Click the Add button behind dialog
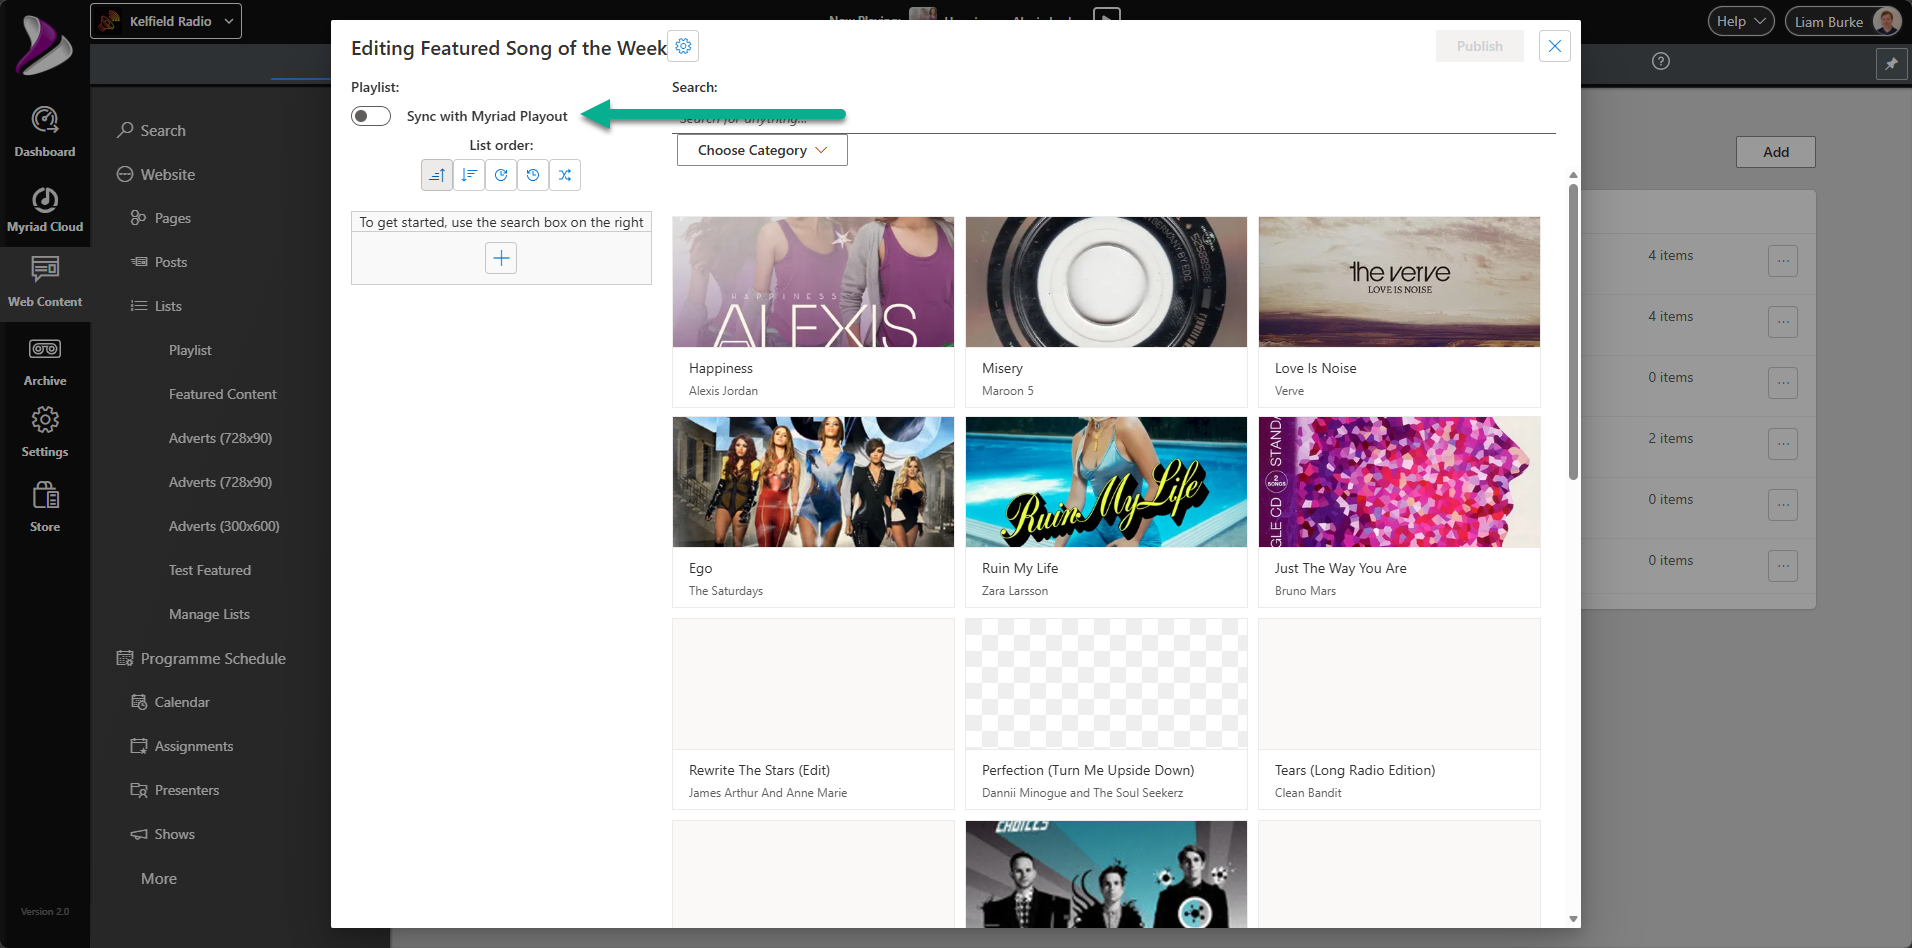Image resolution: width=1912 pixels, height=948 pixels. tap(1776, 152)
